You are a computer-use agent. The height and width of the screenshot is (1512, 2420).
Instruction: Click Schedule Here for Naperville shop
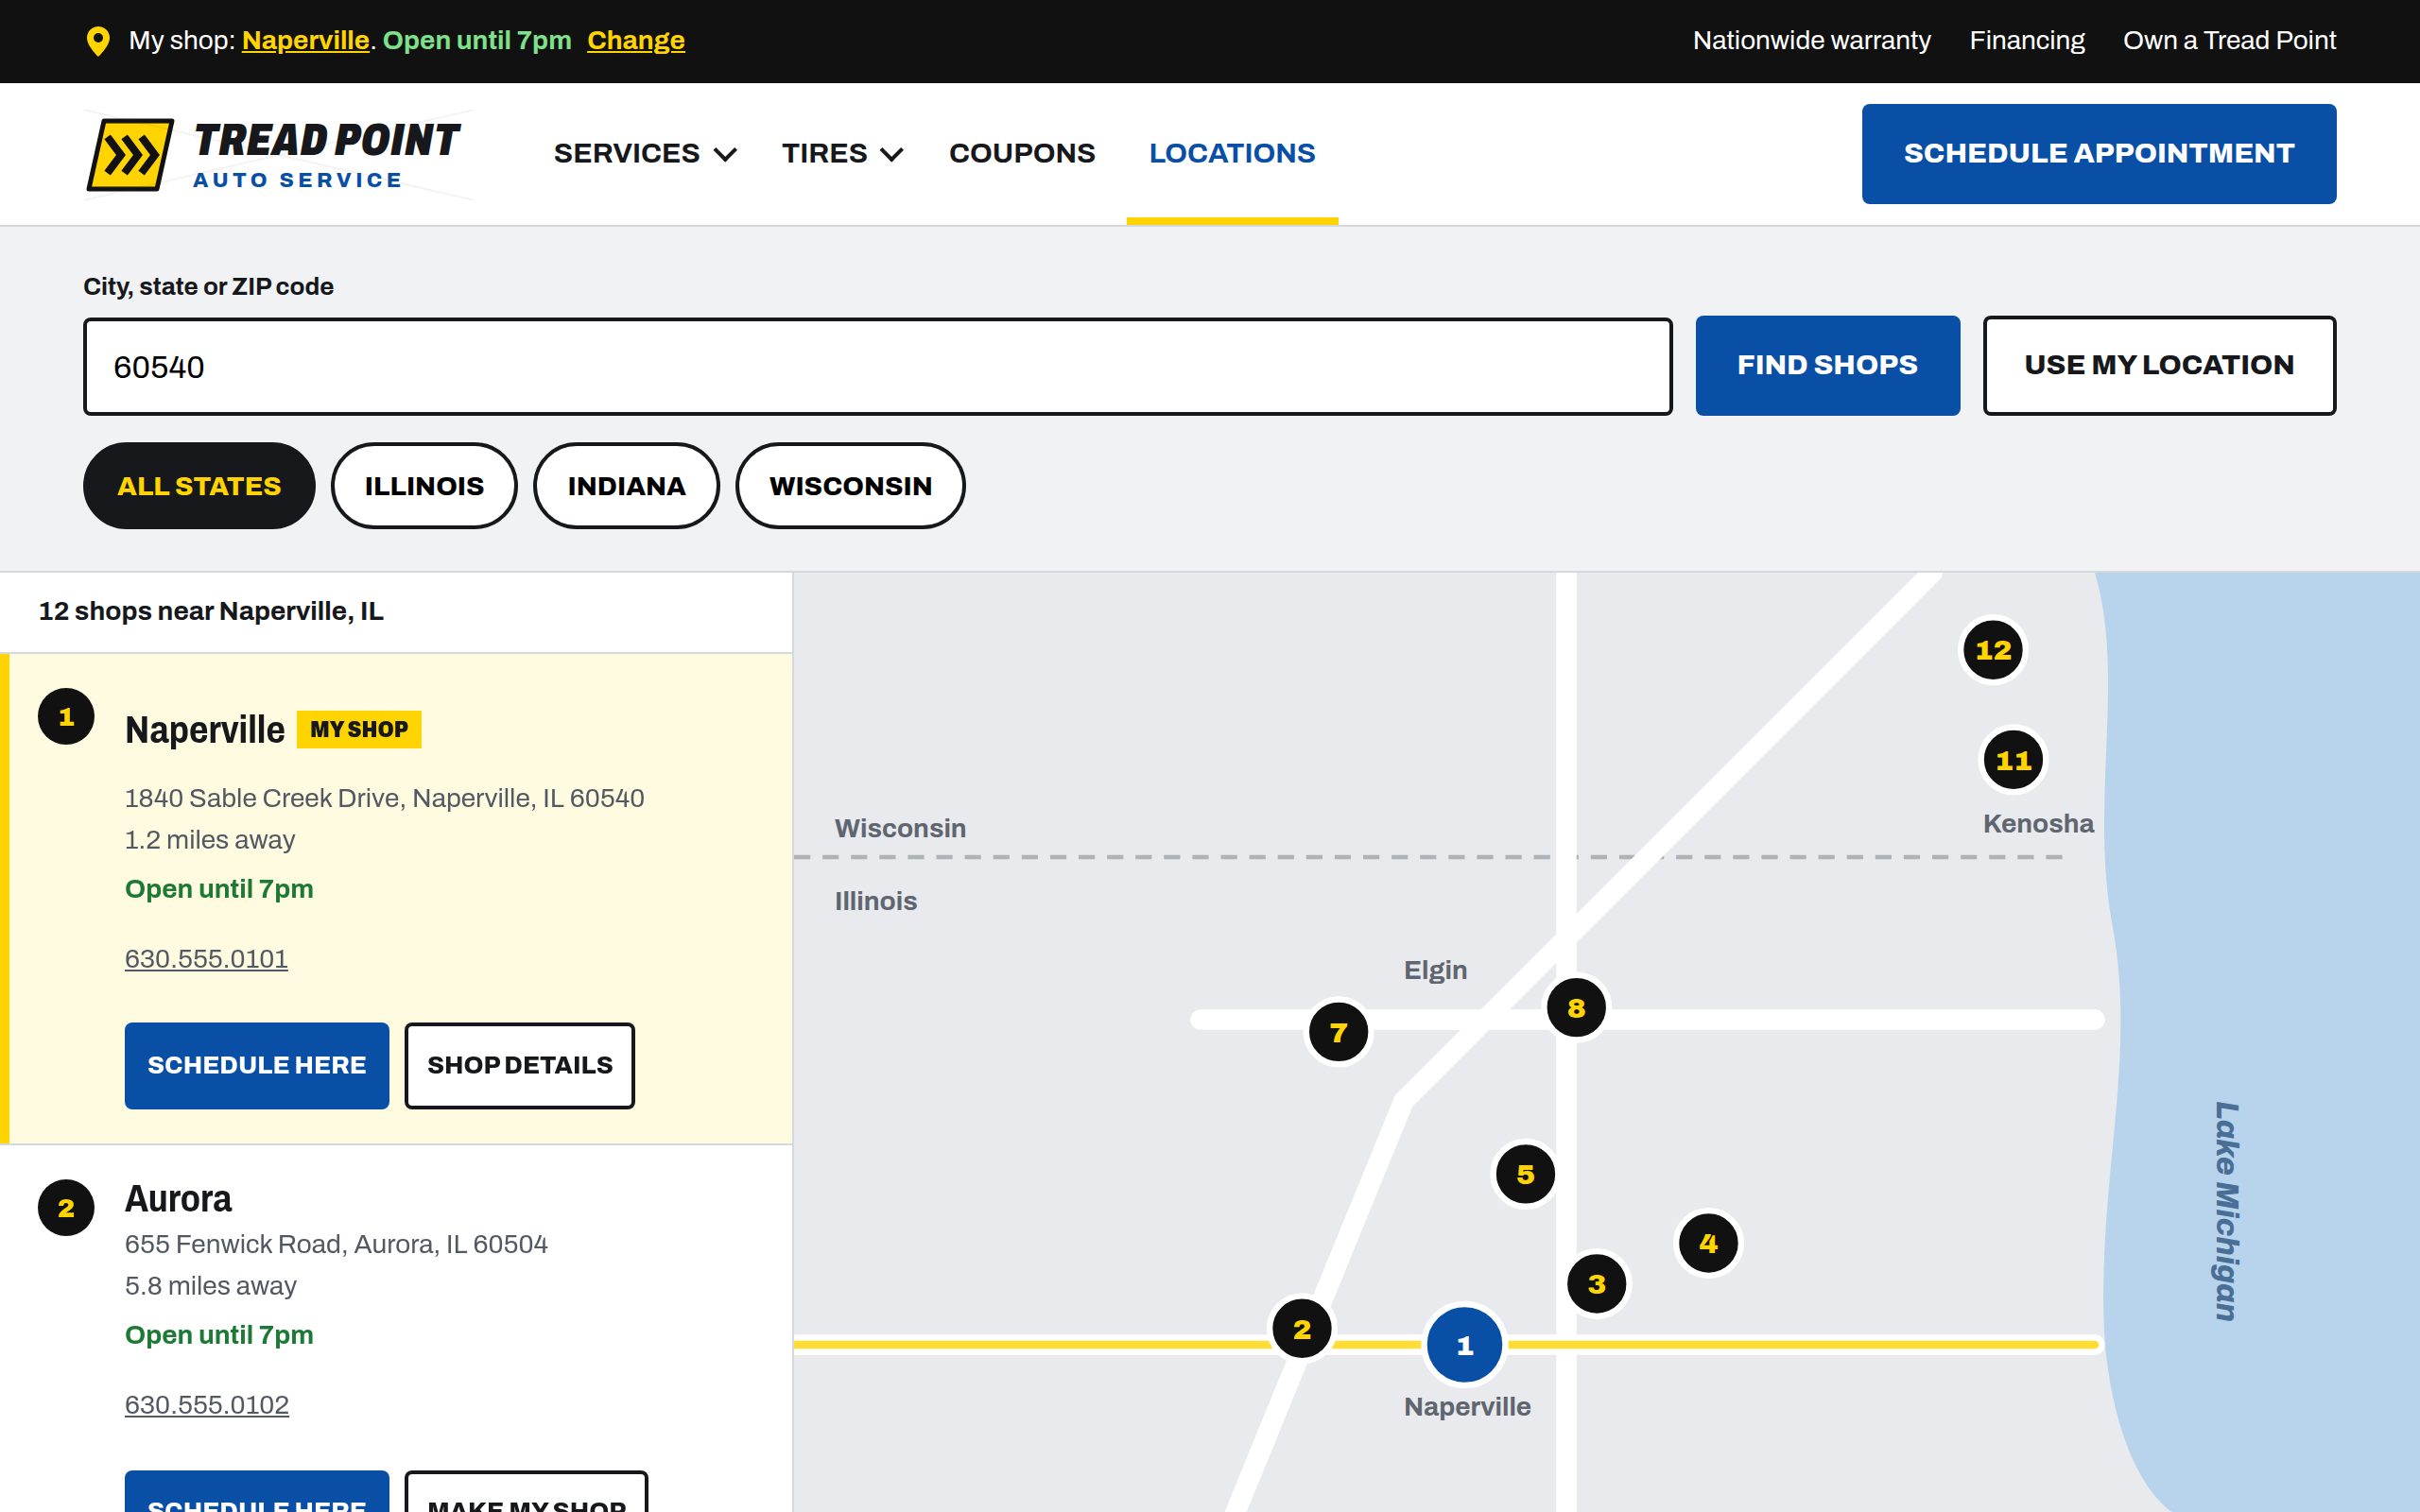click(257, 1066)
